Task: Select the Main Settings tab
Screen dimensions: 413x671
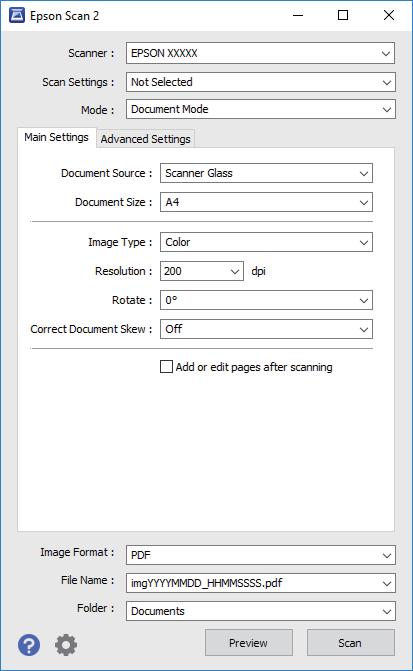Action: pos(56,137)
